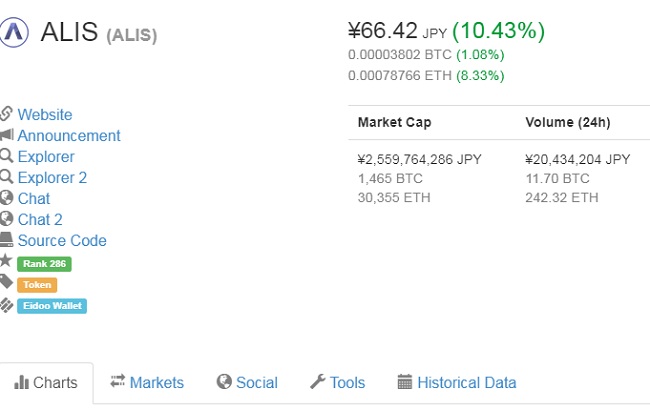Screen dimensions: 650x411
Task: Click the megaphone icon beside Announcement
Action: pos(7,135)
